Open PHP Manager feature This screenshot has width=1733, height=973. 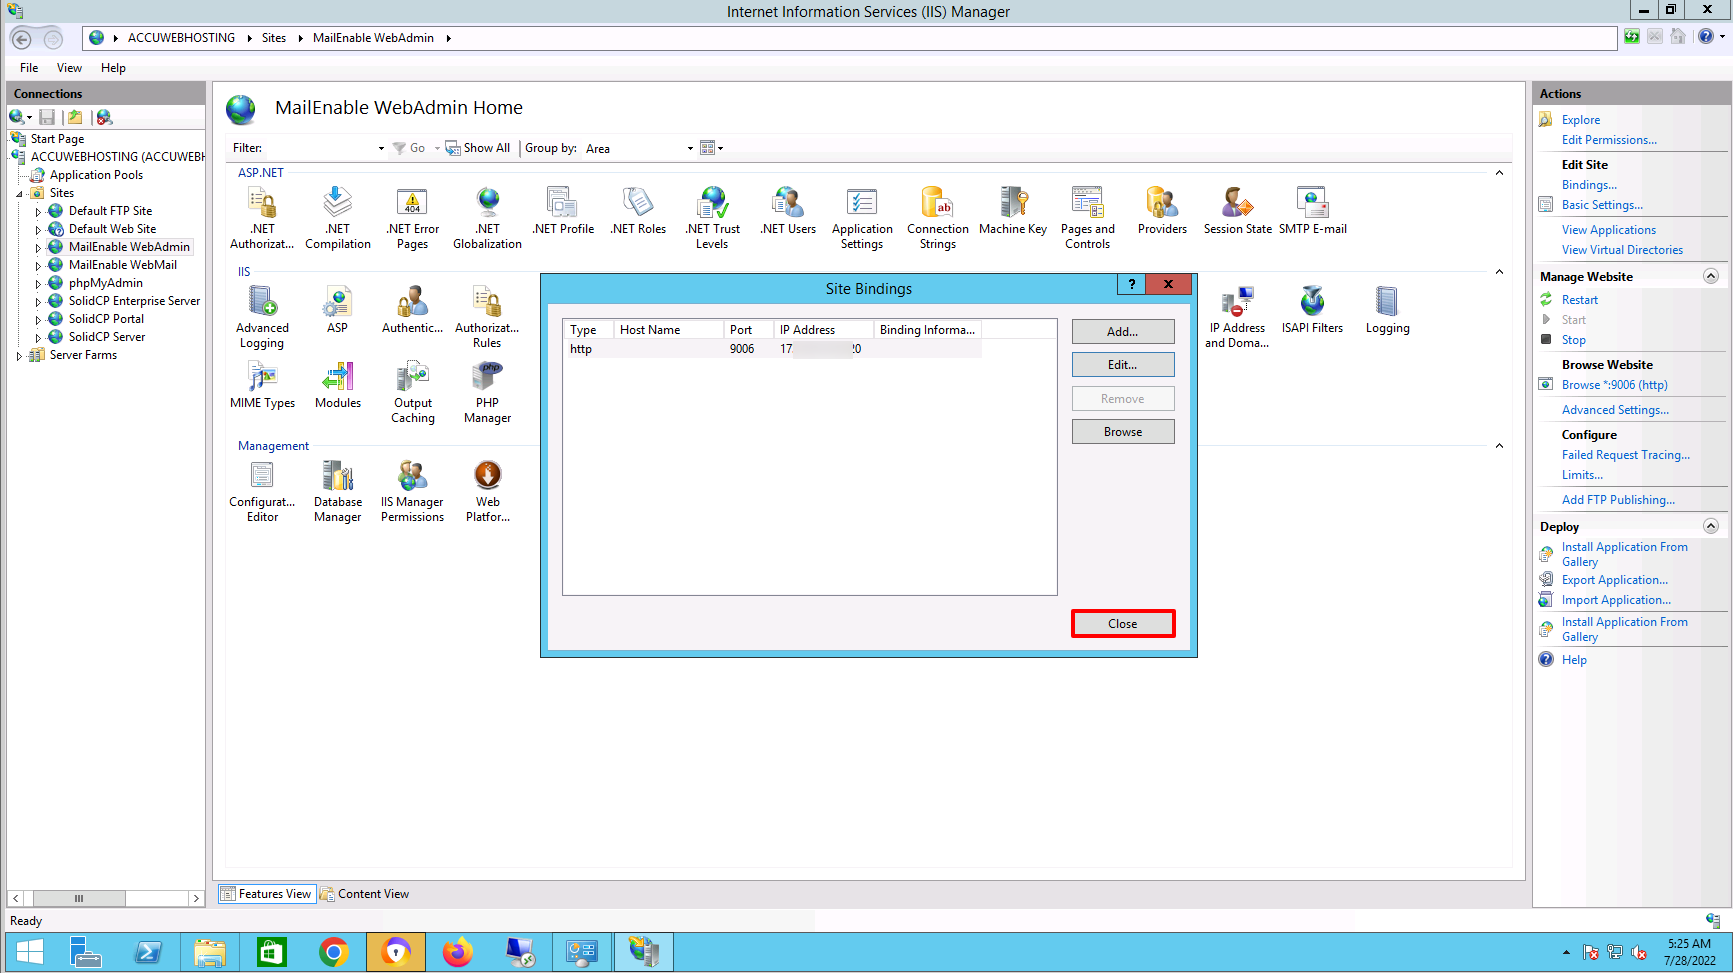point(487,391)
